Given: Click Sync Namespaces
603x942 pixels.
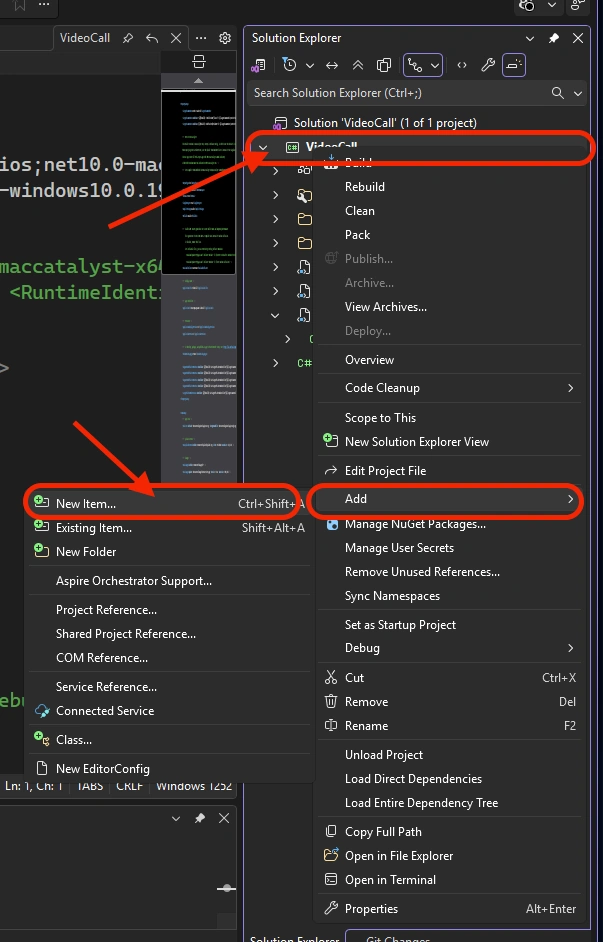Looking at the screenshot, I should coord(392,596).
